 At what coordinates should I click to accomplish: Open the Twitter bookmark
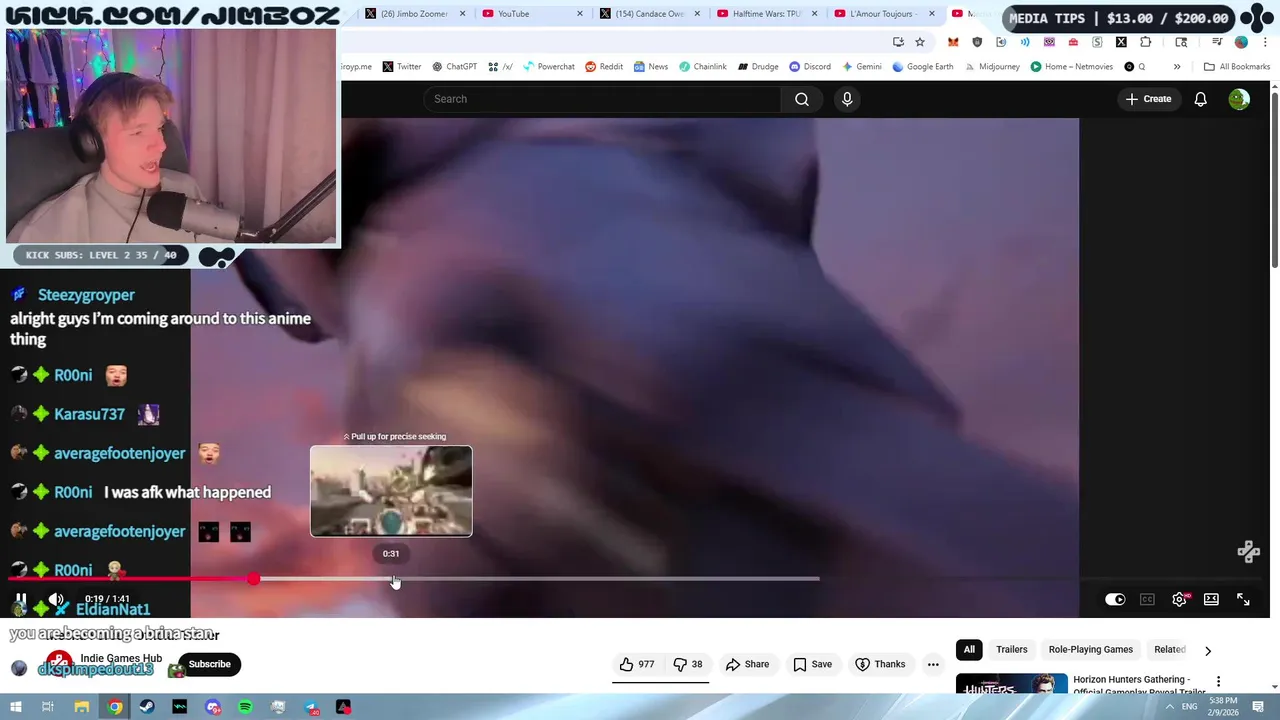click(402, 66)
